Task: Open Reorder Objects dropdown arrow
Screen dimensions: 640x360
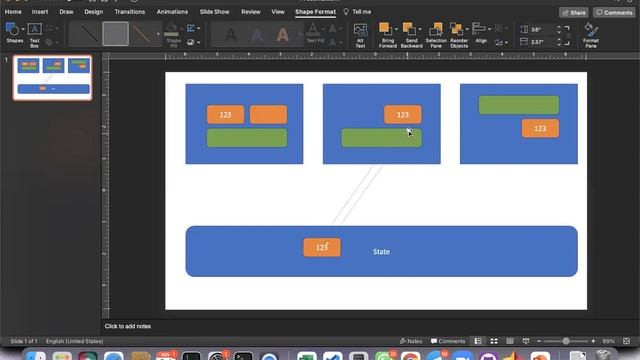Action: pyautogui.click(x=467, y=29)
